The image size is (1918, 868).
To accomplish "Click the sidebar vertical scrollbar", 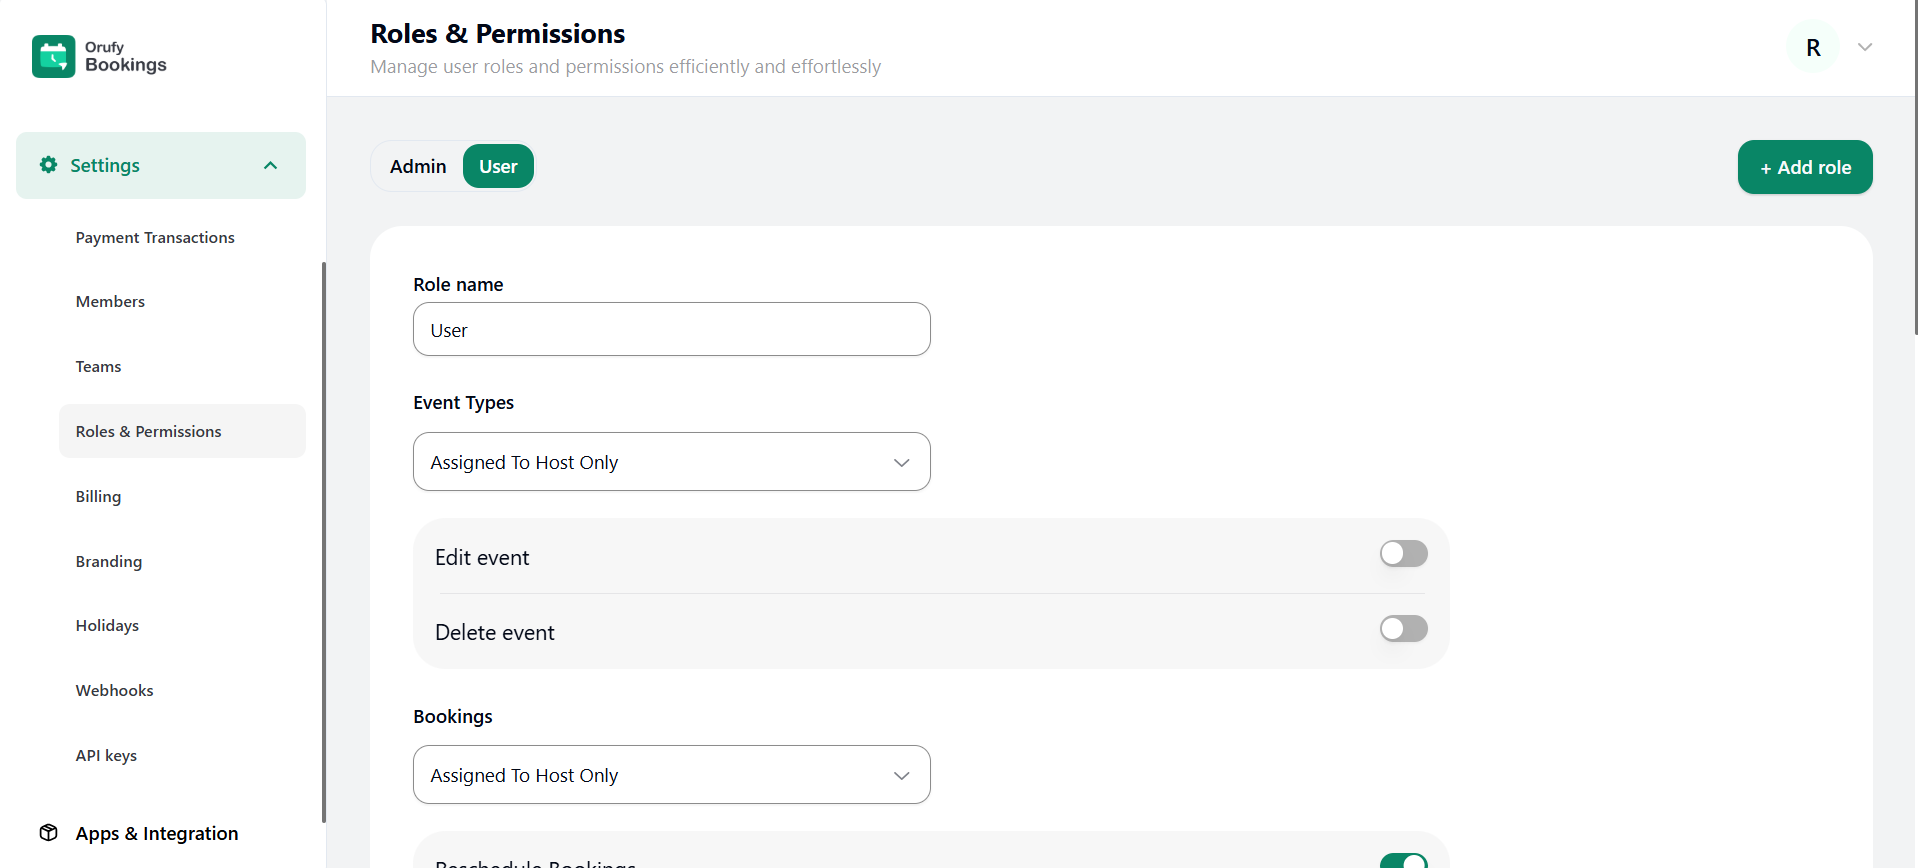I will pyautogui.click(x=323, y=540).
